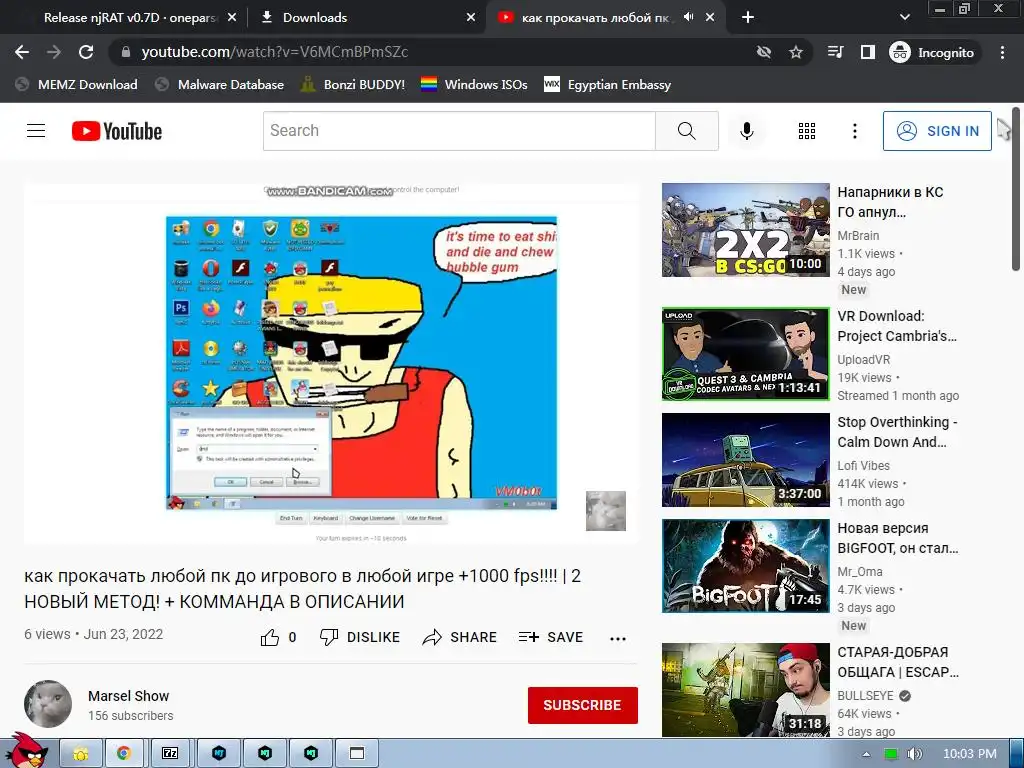1024x768 pixels.
Task: Go back with the browser back arrow
Action: [x=22, y=52]
